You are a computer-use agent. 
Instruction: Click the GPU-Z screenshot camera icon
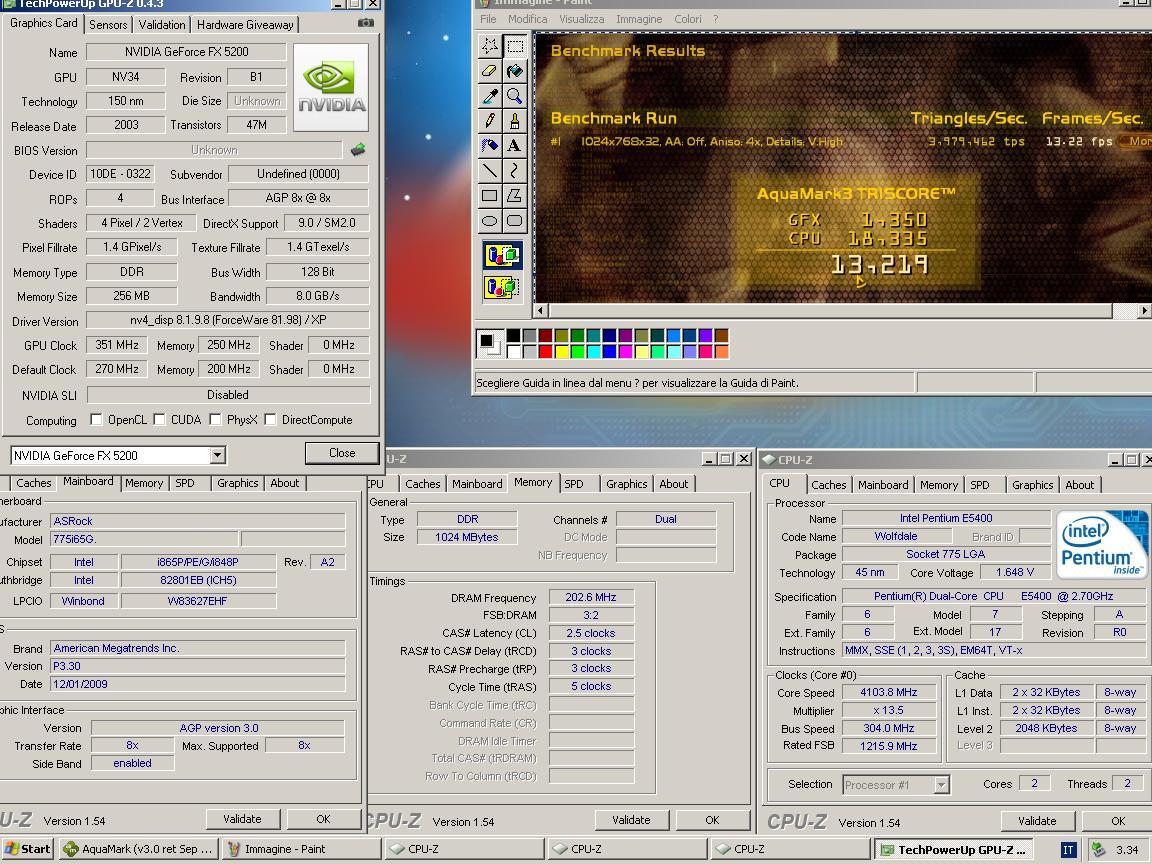365,24
